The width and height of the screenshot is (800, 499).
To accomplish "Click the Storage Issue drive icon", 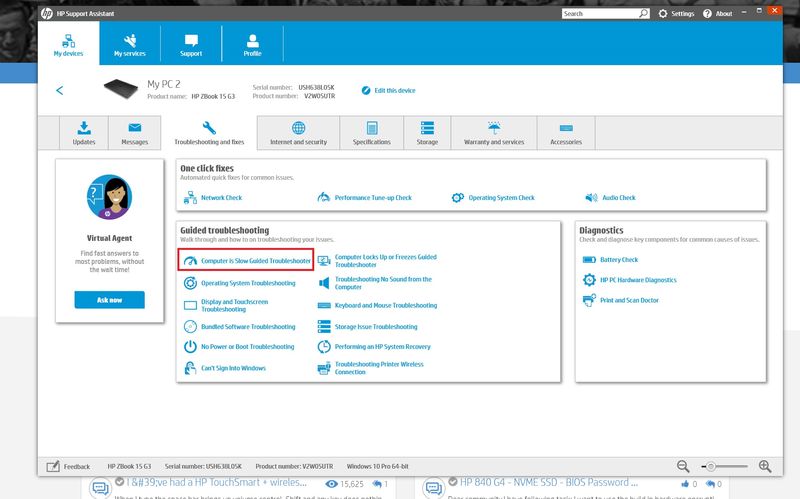I will click(x=324, y=327).
